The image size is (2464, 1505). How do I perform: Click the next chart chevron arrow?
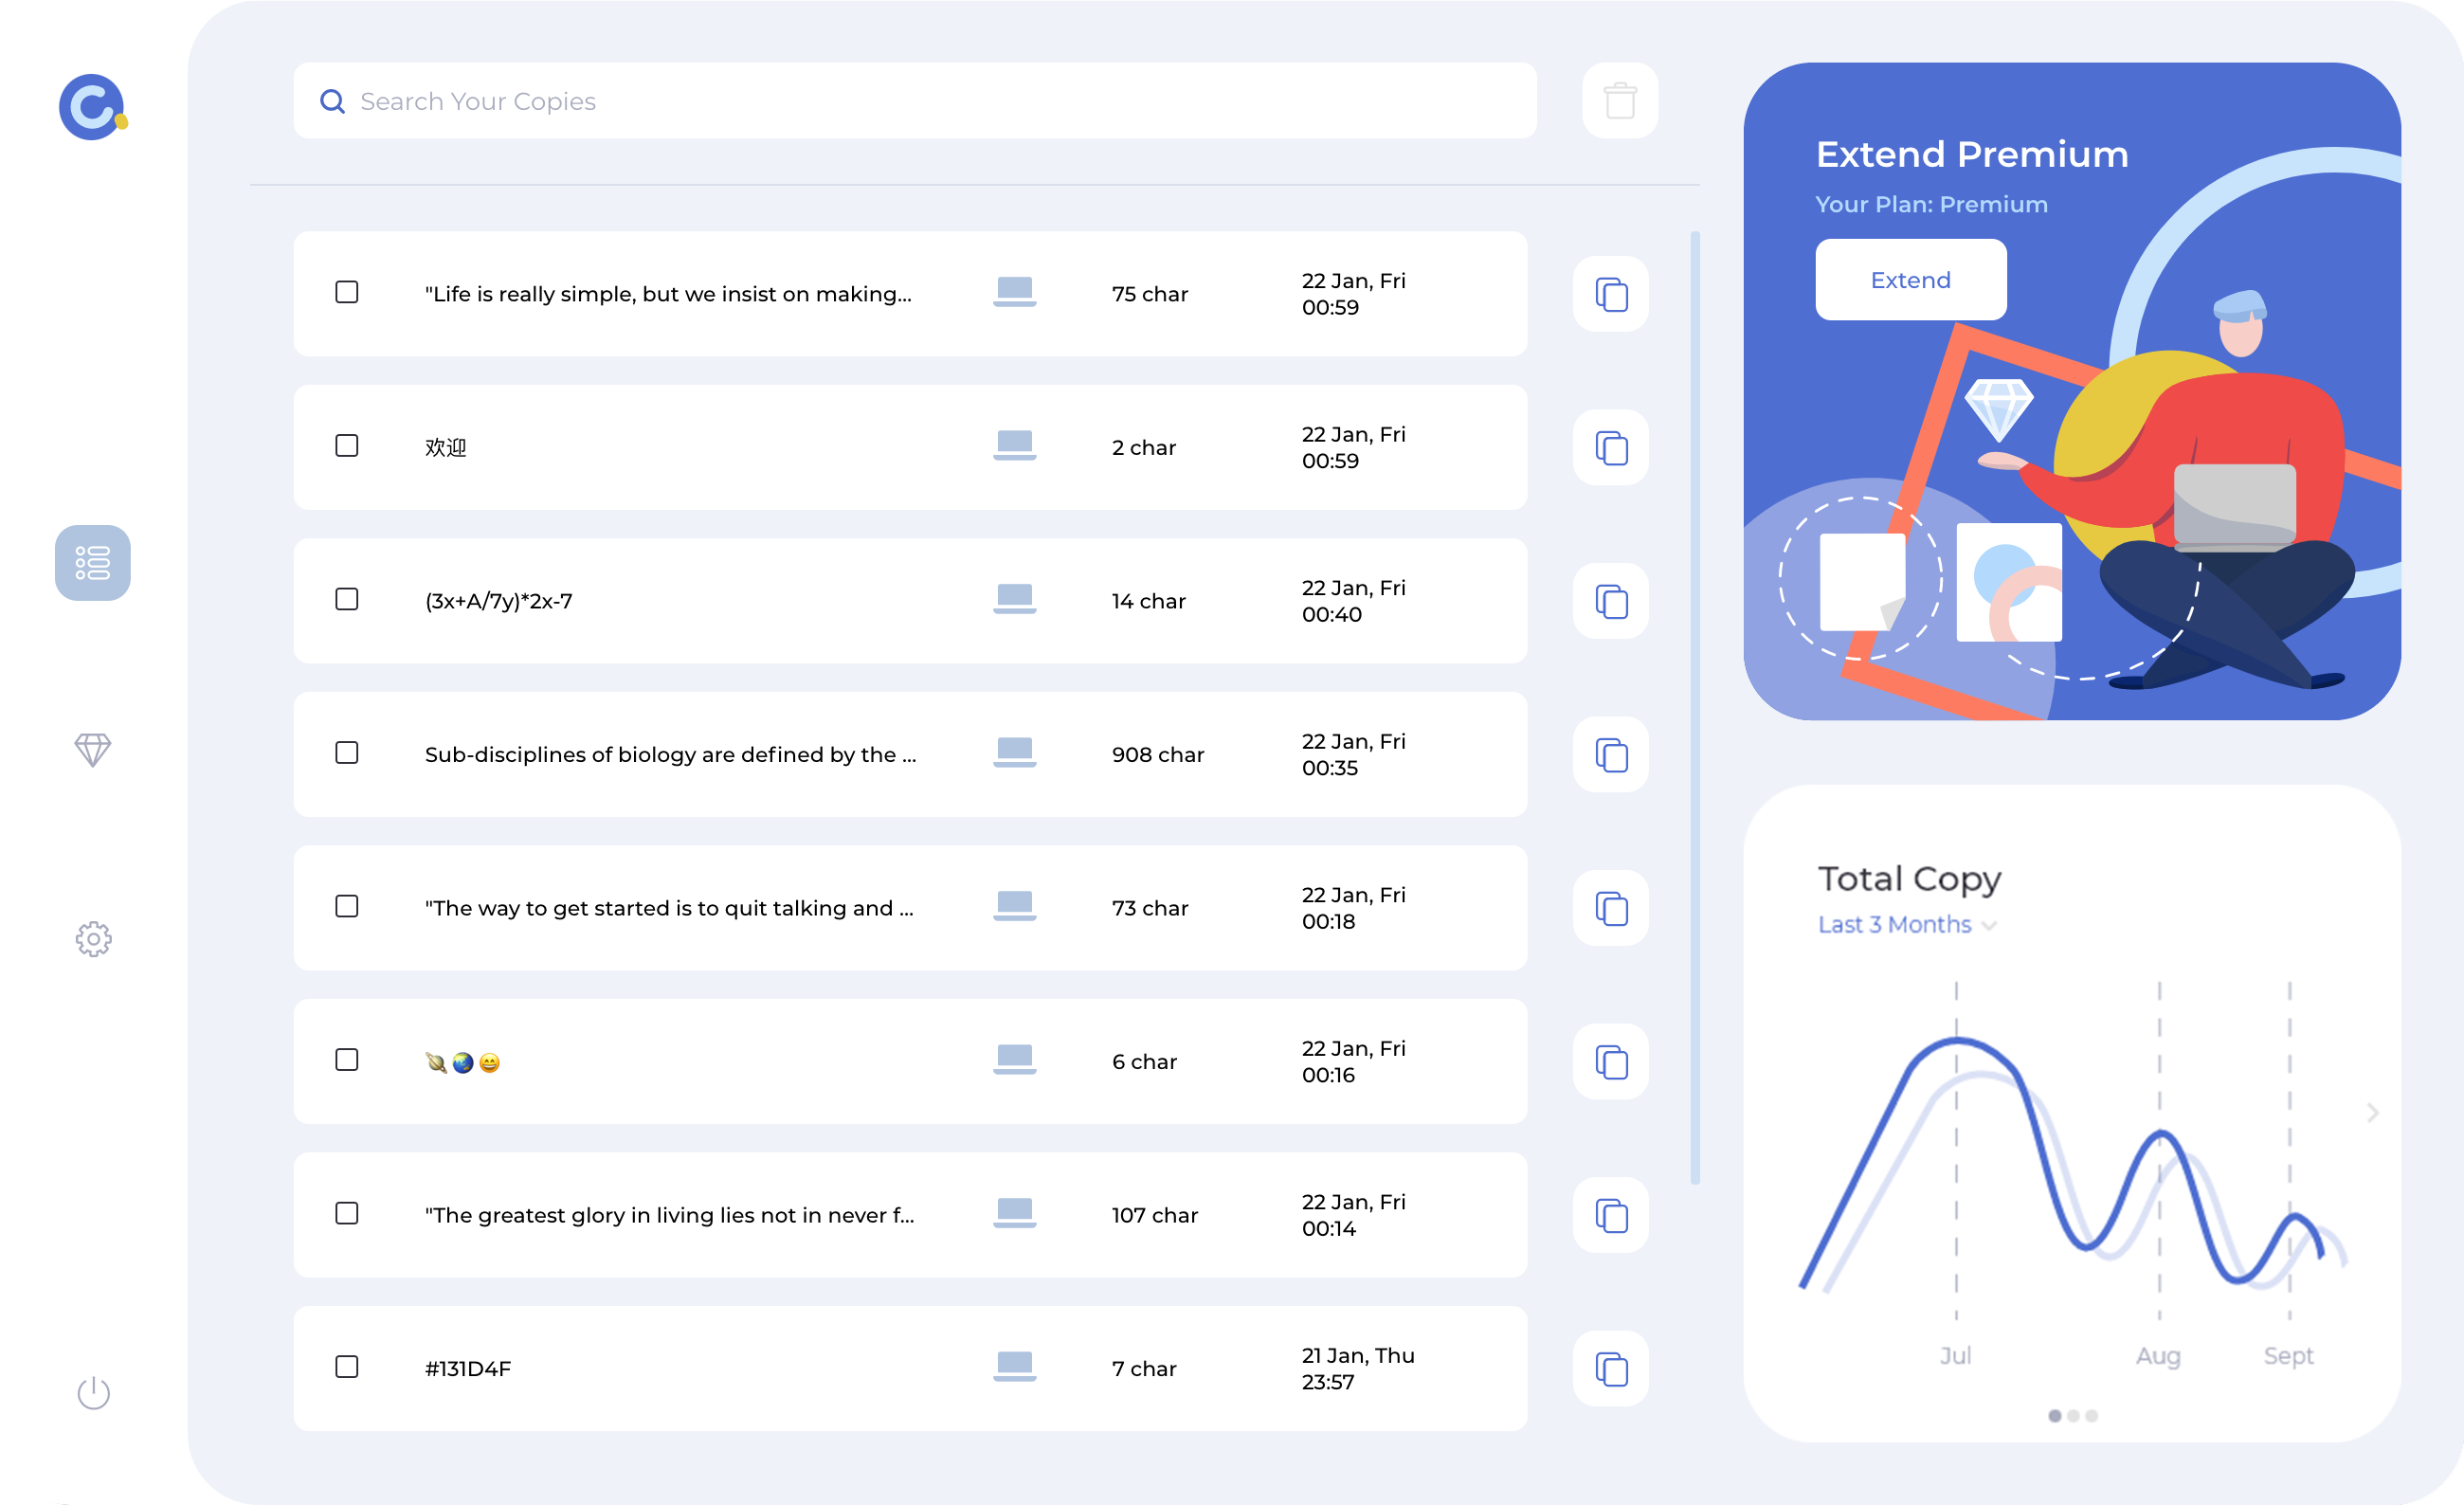2372,1113
